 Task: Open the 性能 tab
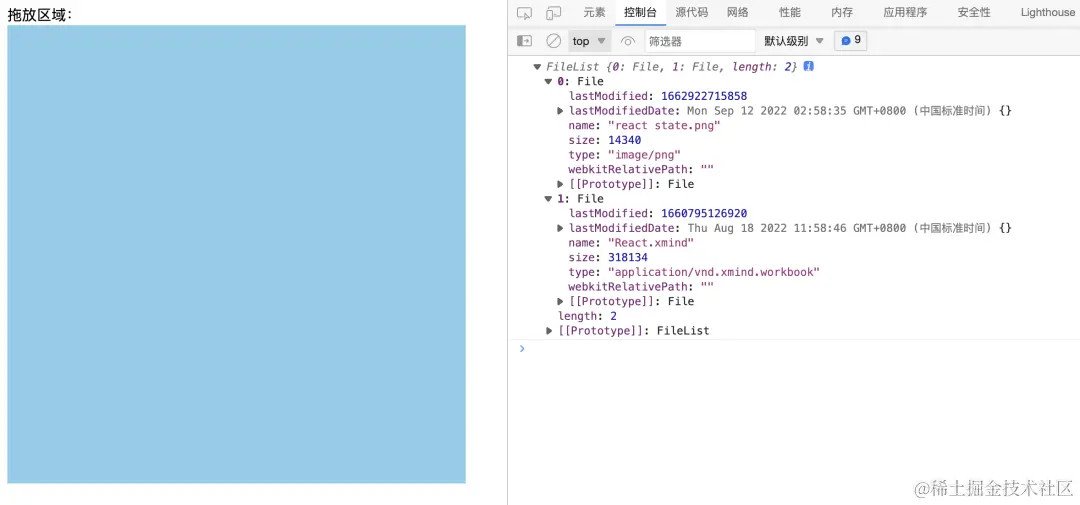(789, 12)
